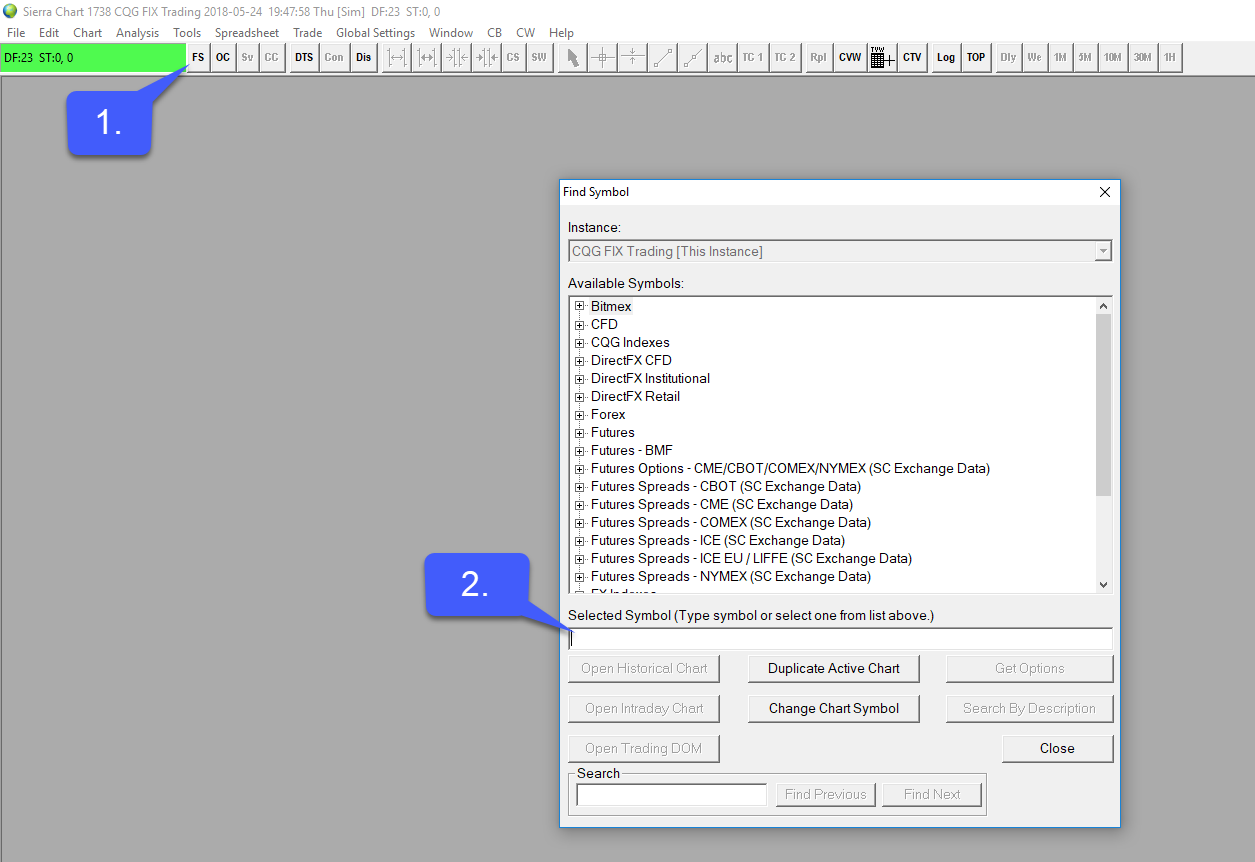Click the Search text field

[x=671, y=795]
